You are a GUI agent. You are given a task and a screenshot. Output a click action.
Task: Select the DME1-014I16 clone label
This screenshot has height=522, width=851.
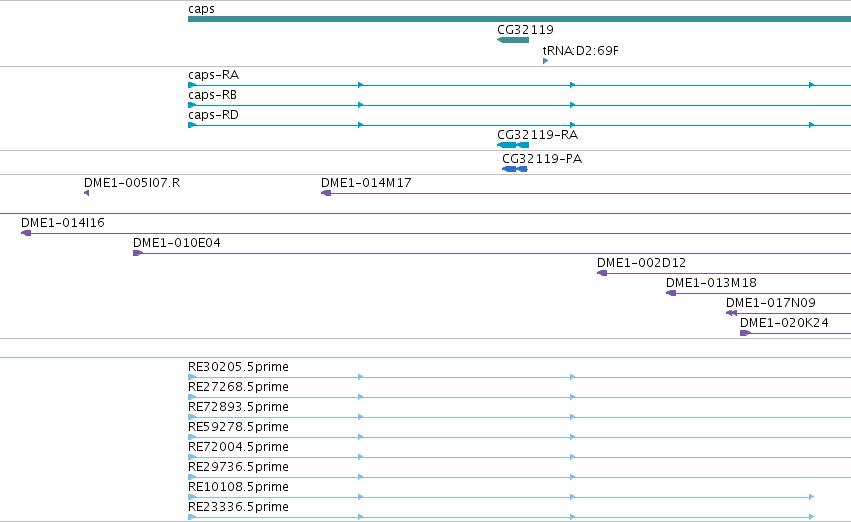point(63,223)
